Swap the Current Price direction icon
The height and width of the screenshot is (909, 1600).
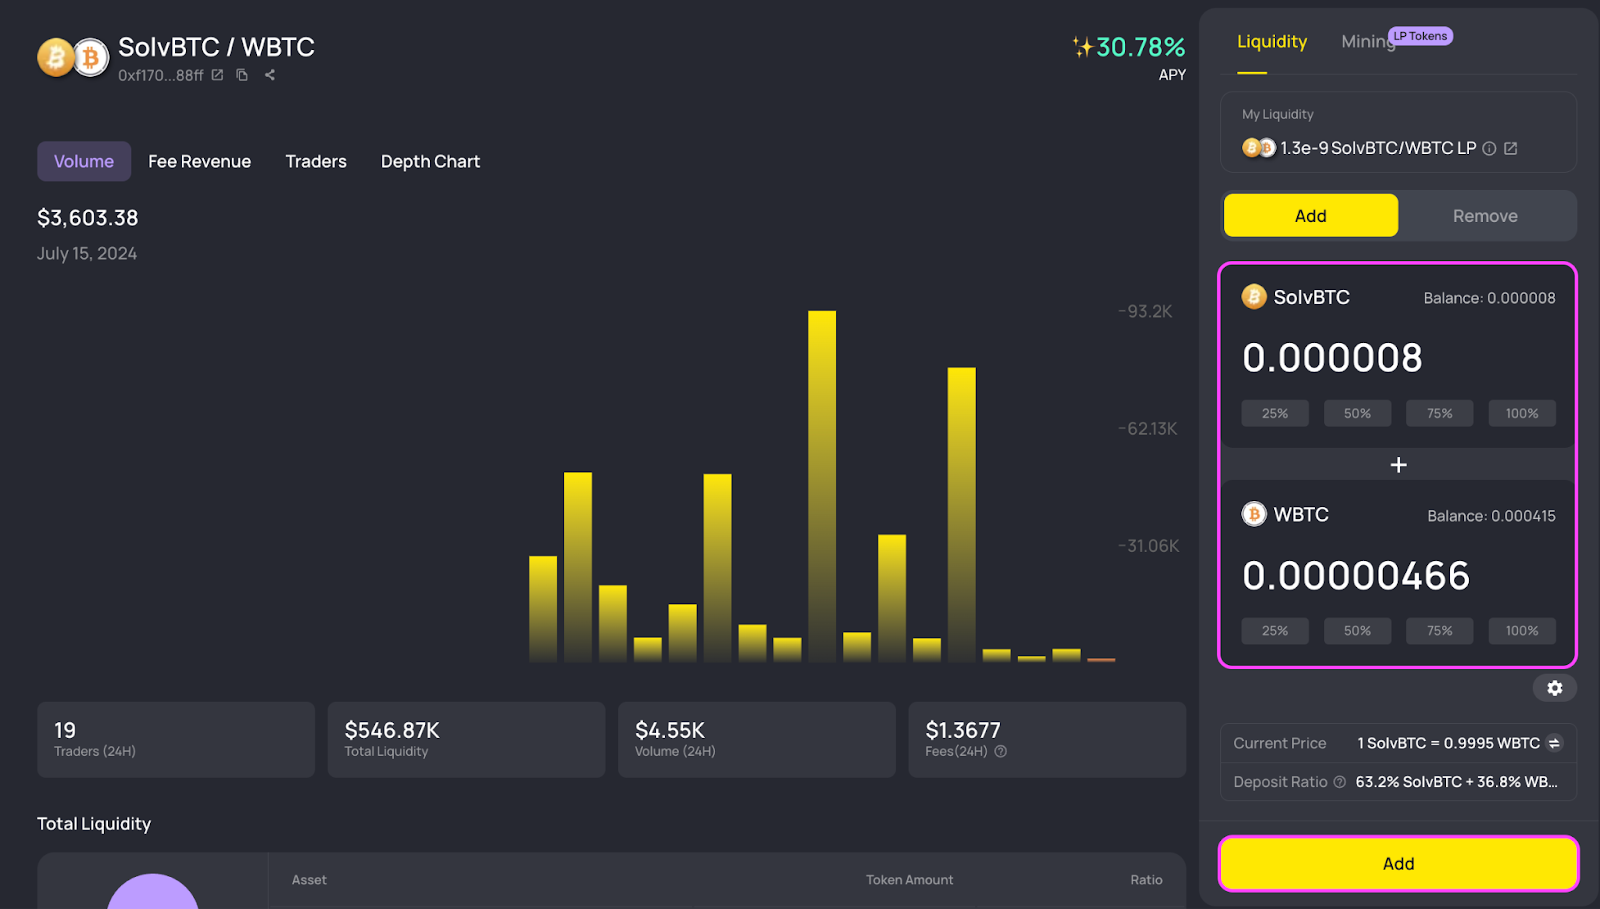pos(1554,743)
